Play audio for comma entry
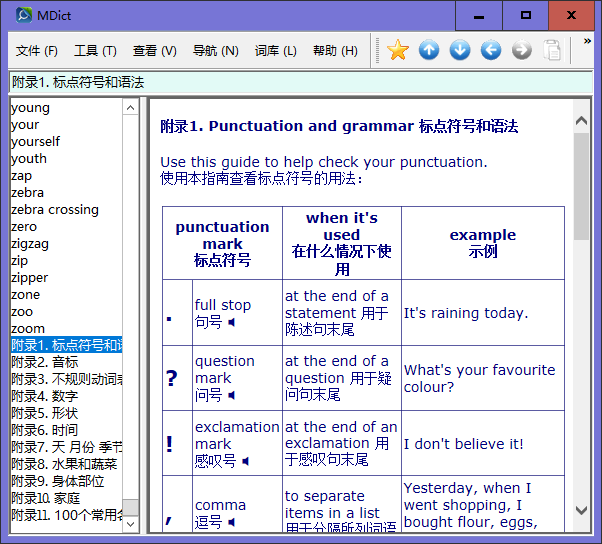The height and width of the screenshot is (544, 602). point(232,522)
